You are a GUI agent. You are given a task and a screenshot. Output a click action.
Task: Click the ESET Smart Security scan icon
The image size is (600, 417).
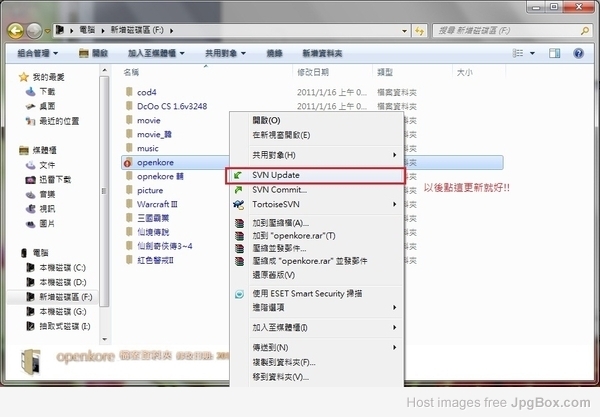238,293
